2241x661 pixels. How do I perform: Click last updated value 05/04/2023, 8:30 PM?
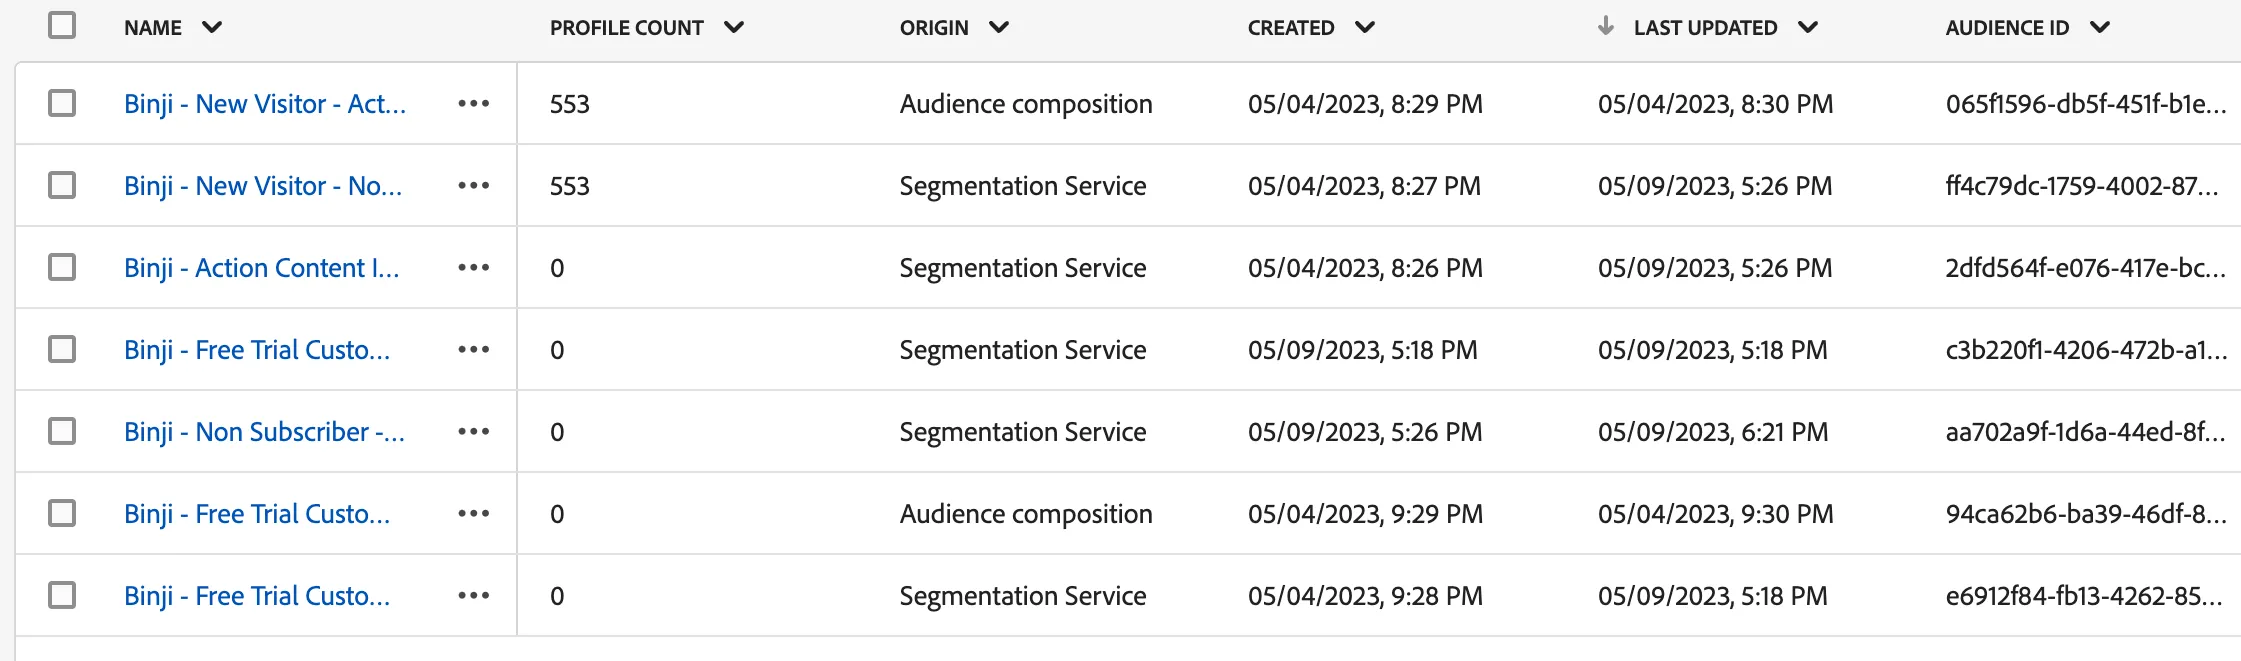[1716, 104]
